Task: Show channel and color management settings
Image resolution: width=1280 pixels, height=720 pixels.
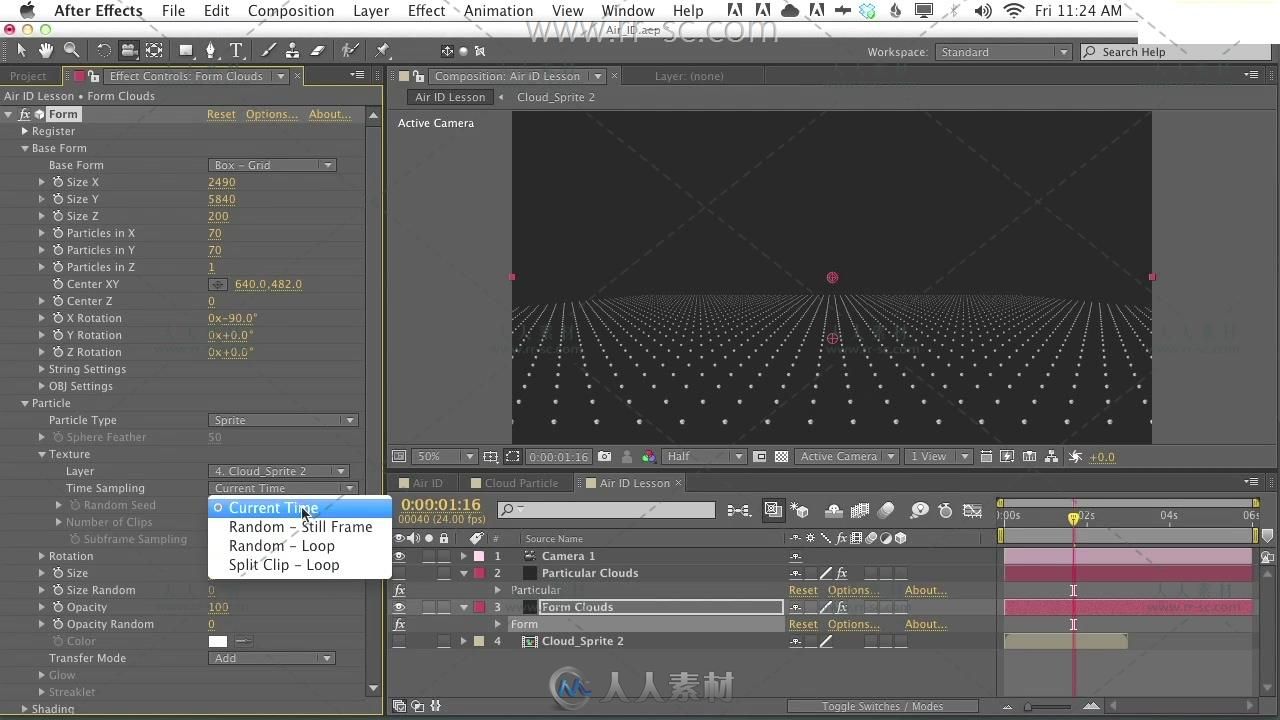Action: [649, 456]
